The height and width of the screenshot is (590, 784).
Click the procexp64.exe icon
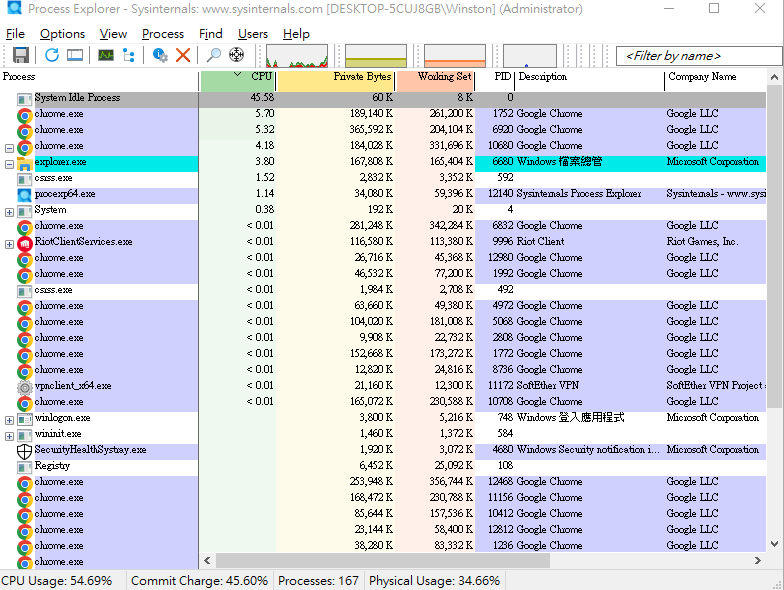coord(24,196)
